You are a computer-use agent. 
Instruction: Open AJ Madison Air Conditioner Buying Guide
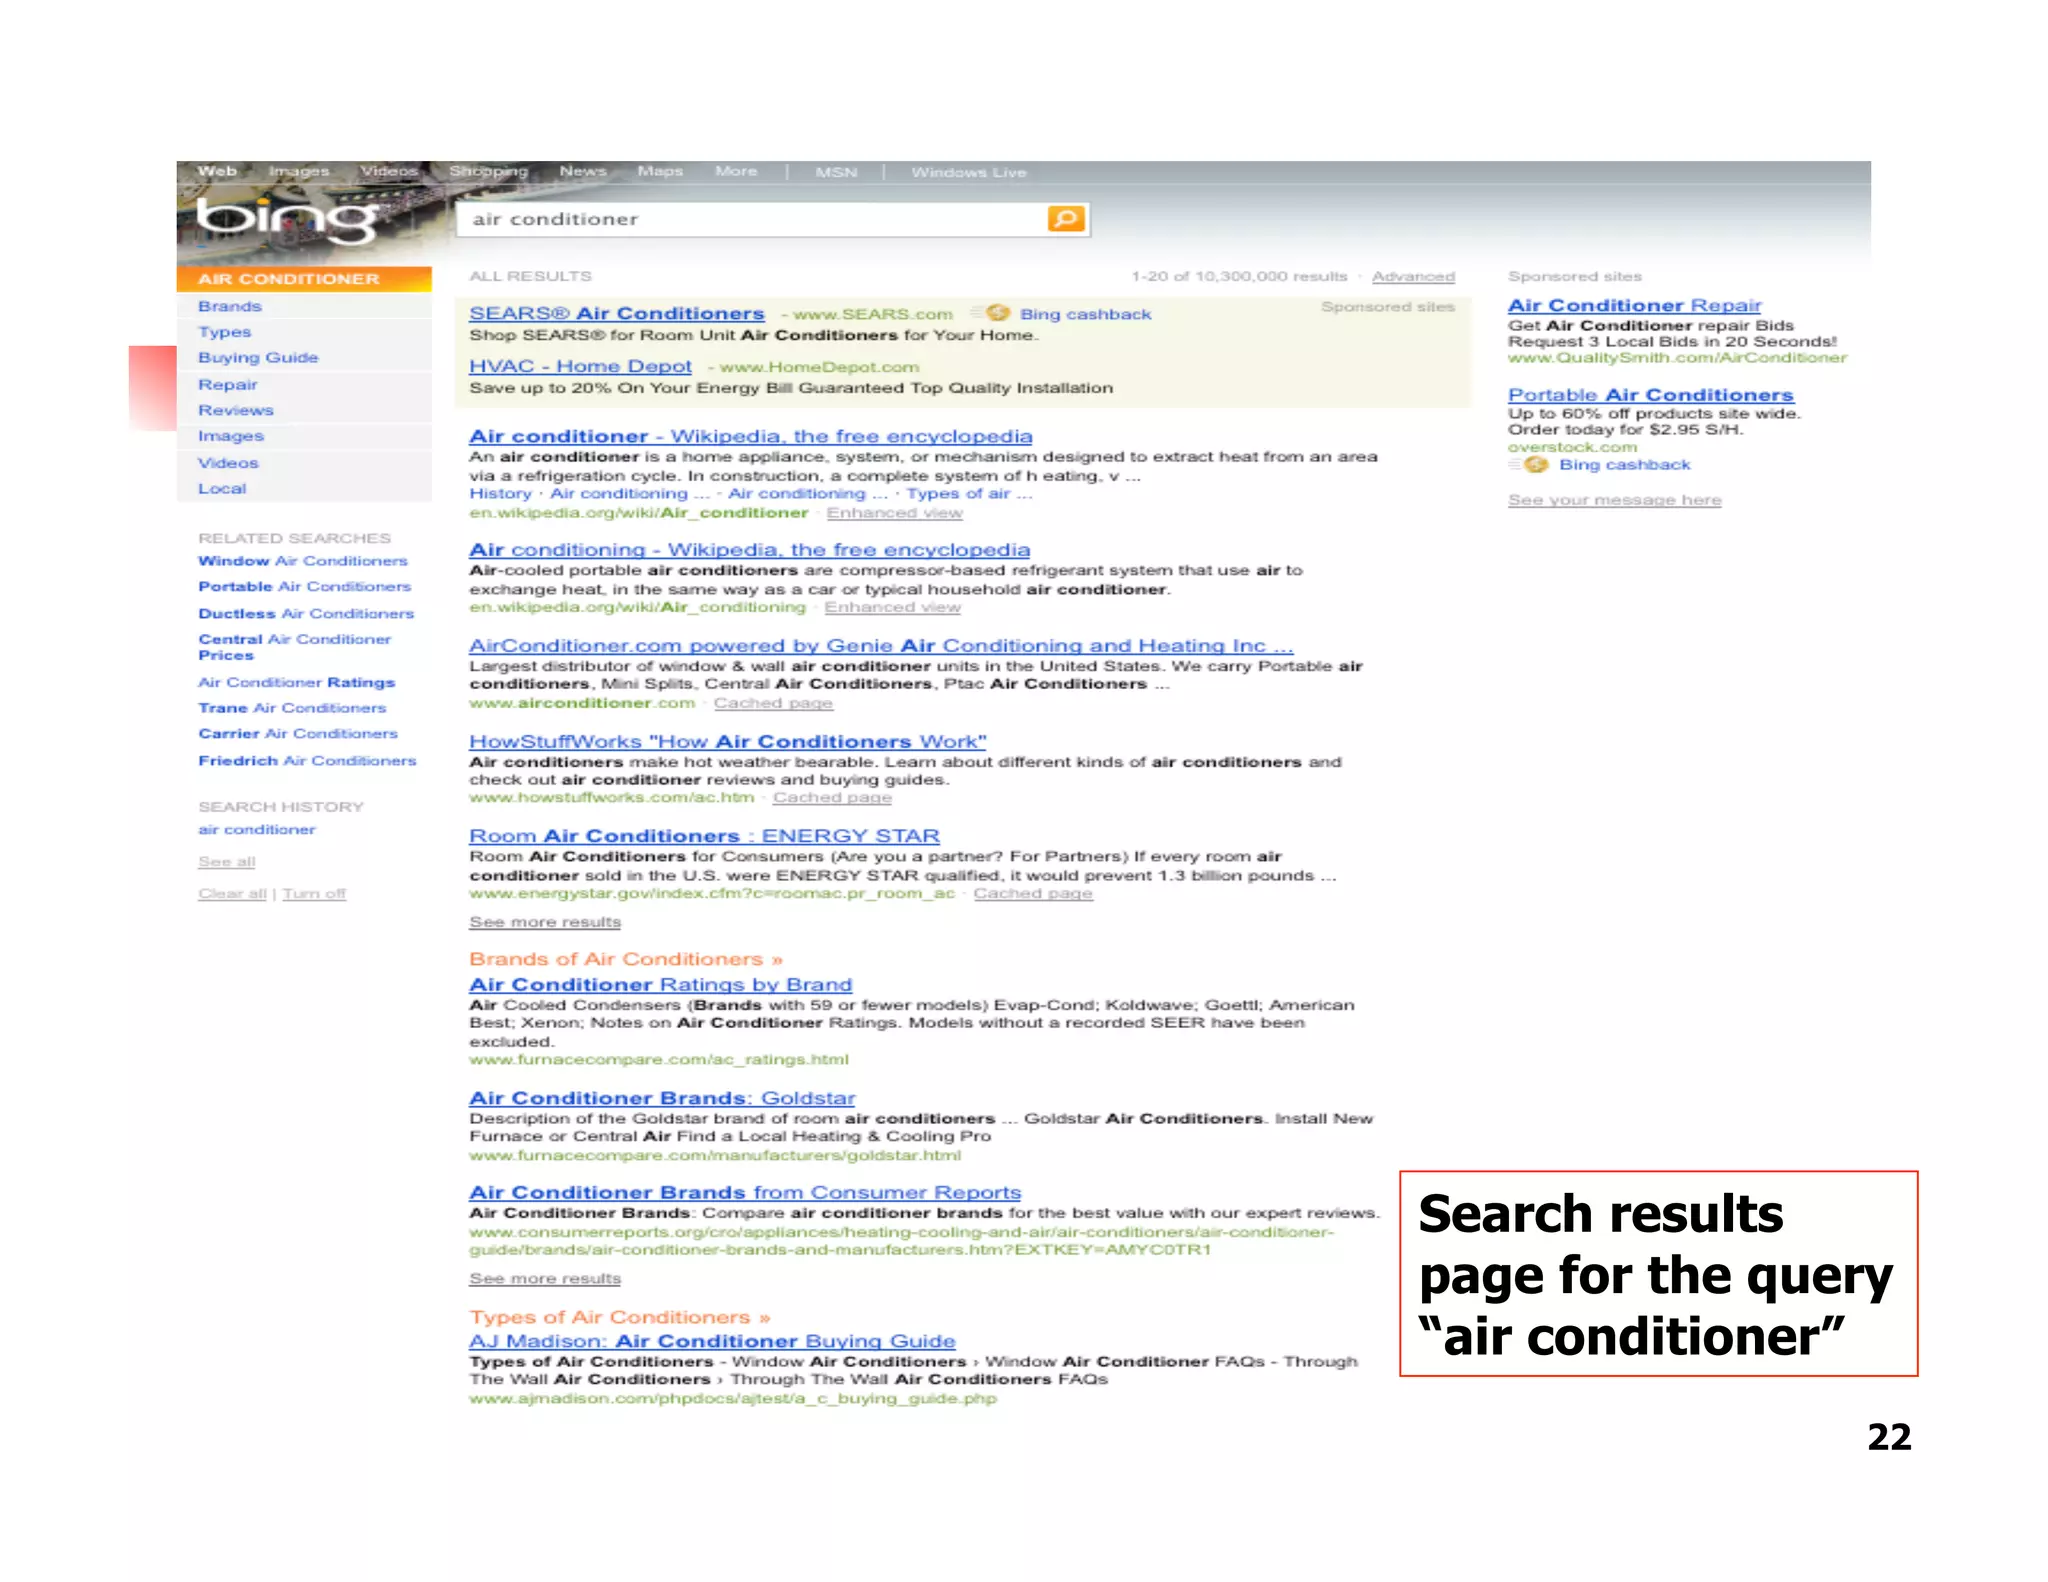point(712,1342)
